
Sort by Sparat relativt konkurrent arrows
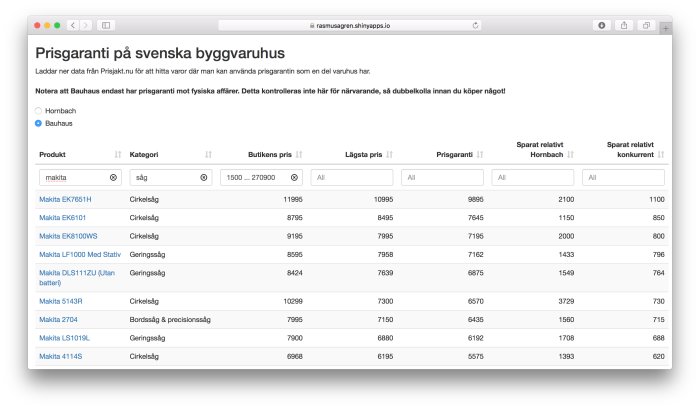pyautogui.click(x=661, y=154)
